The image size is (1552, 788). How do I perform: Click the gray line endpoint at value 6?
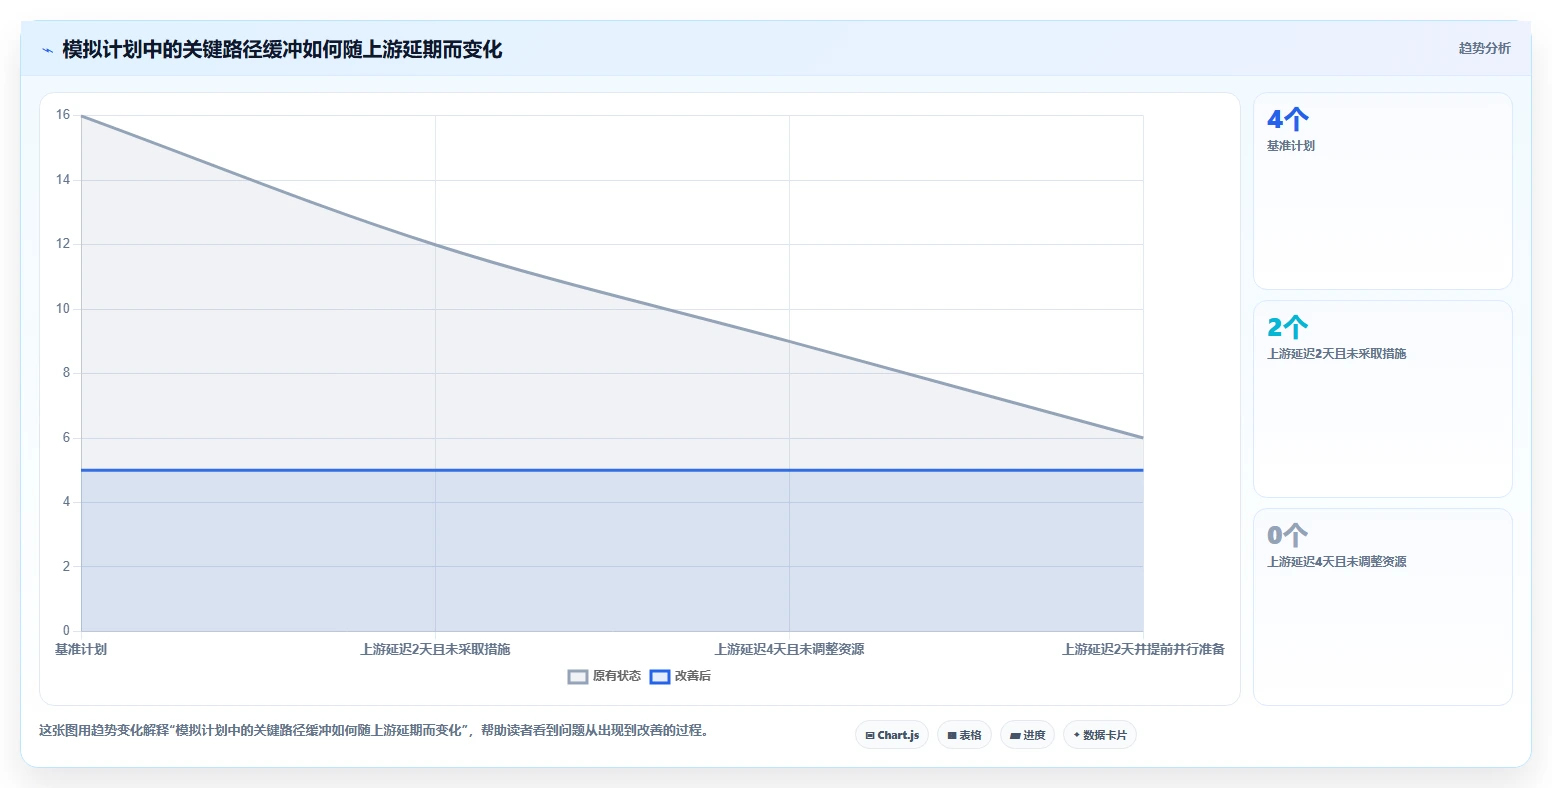tap(1143, 438)
